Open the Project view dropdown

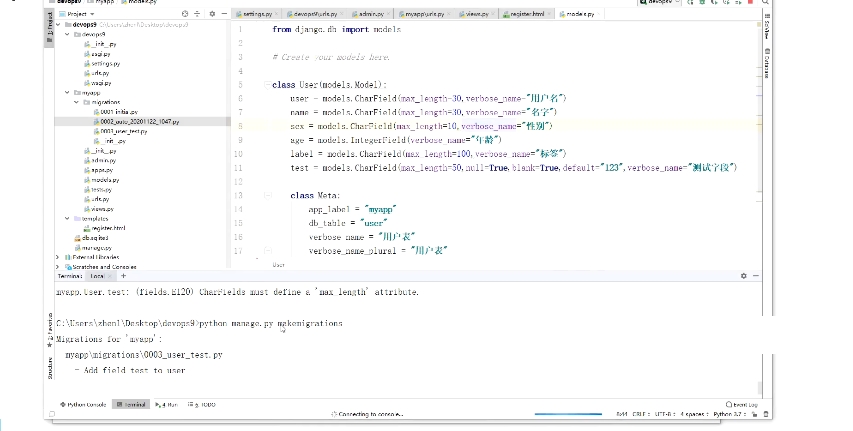tap(77, 14)
